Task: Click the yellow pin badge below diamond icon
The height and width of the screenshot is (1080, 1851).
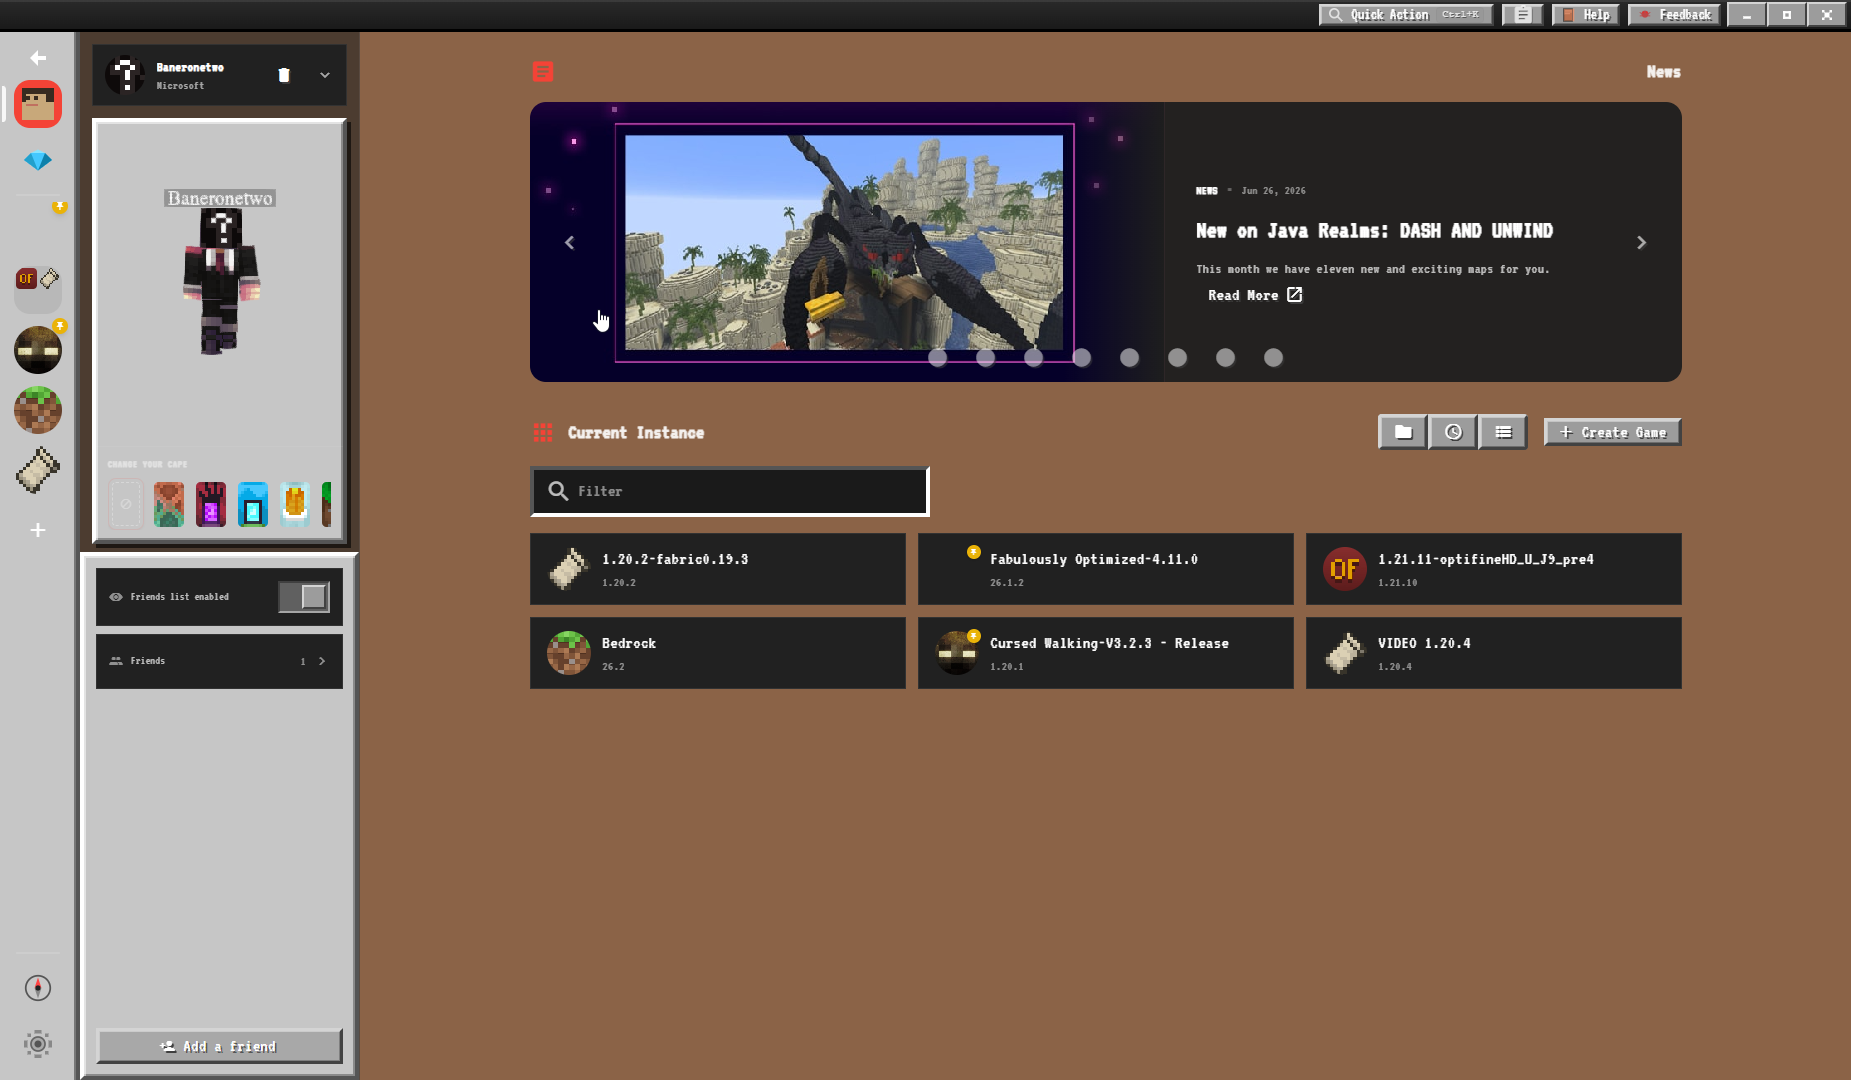Action: coord(60,207)
